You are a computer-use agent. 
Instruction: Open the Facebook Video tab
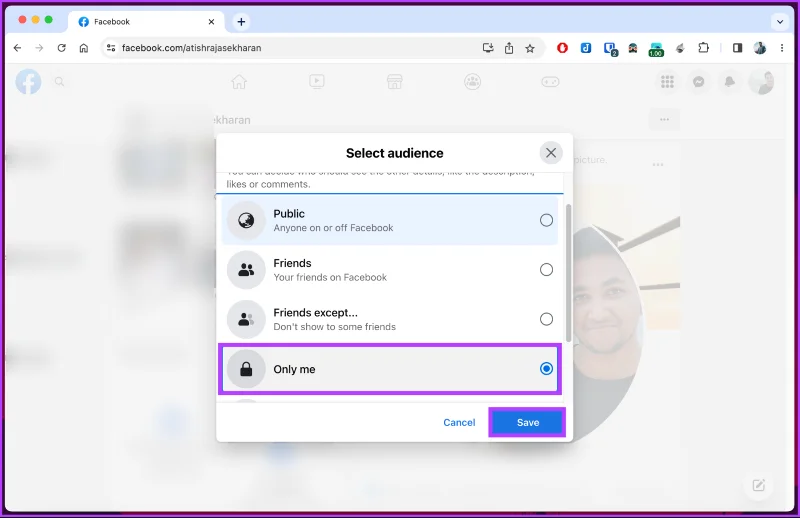[x=317, y=82]
